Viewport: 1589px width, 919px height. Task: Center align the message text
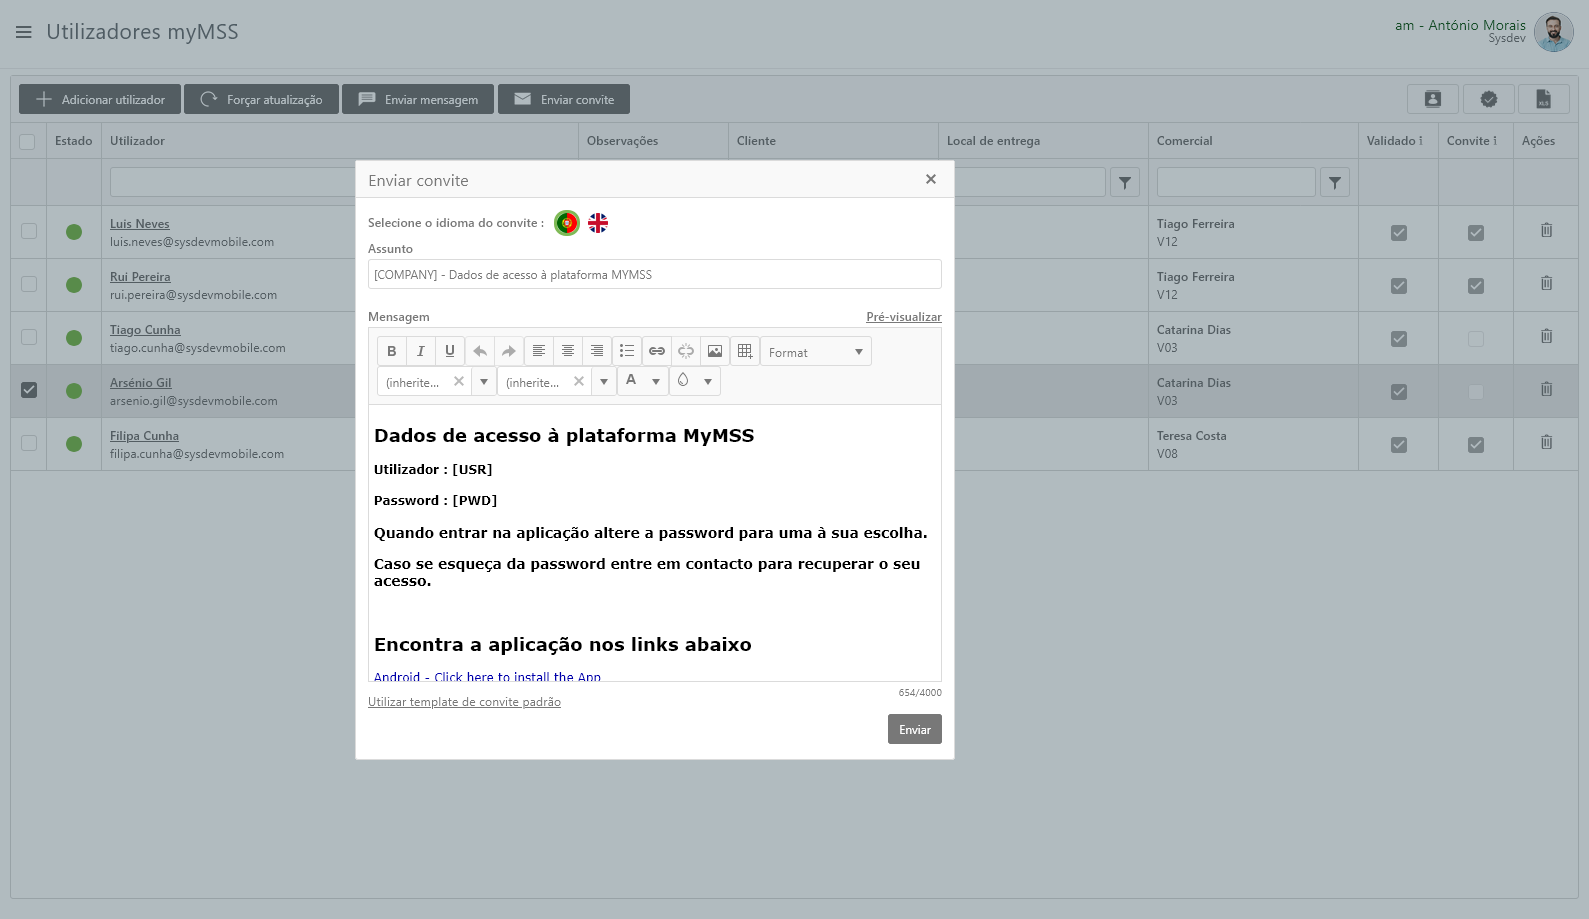[568, 351]
